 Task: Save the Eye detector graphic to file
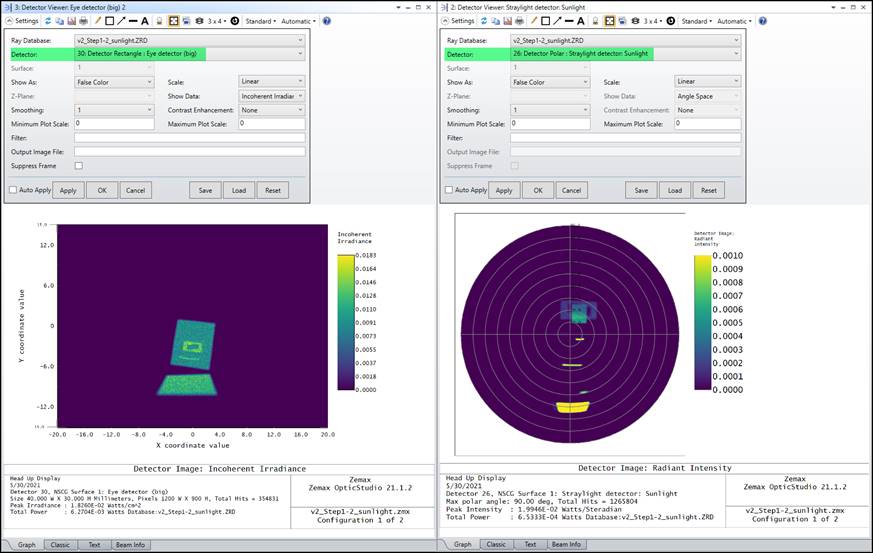[71, 21]
